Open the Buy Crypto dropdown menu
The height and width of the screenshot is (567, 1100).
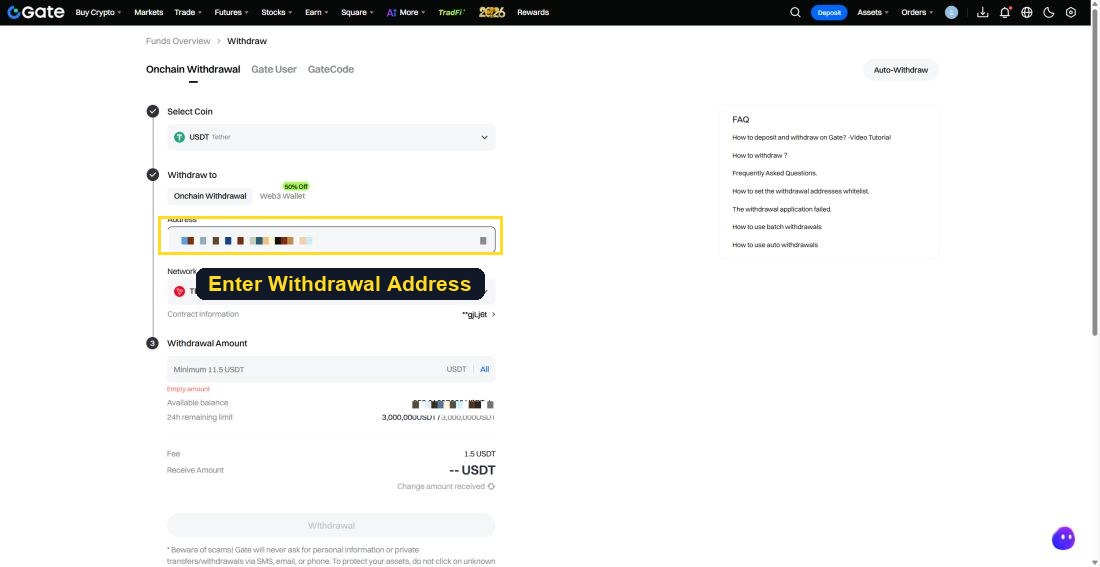click(98, 12)
